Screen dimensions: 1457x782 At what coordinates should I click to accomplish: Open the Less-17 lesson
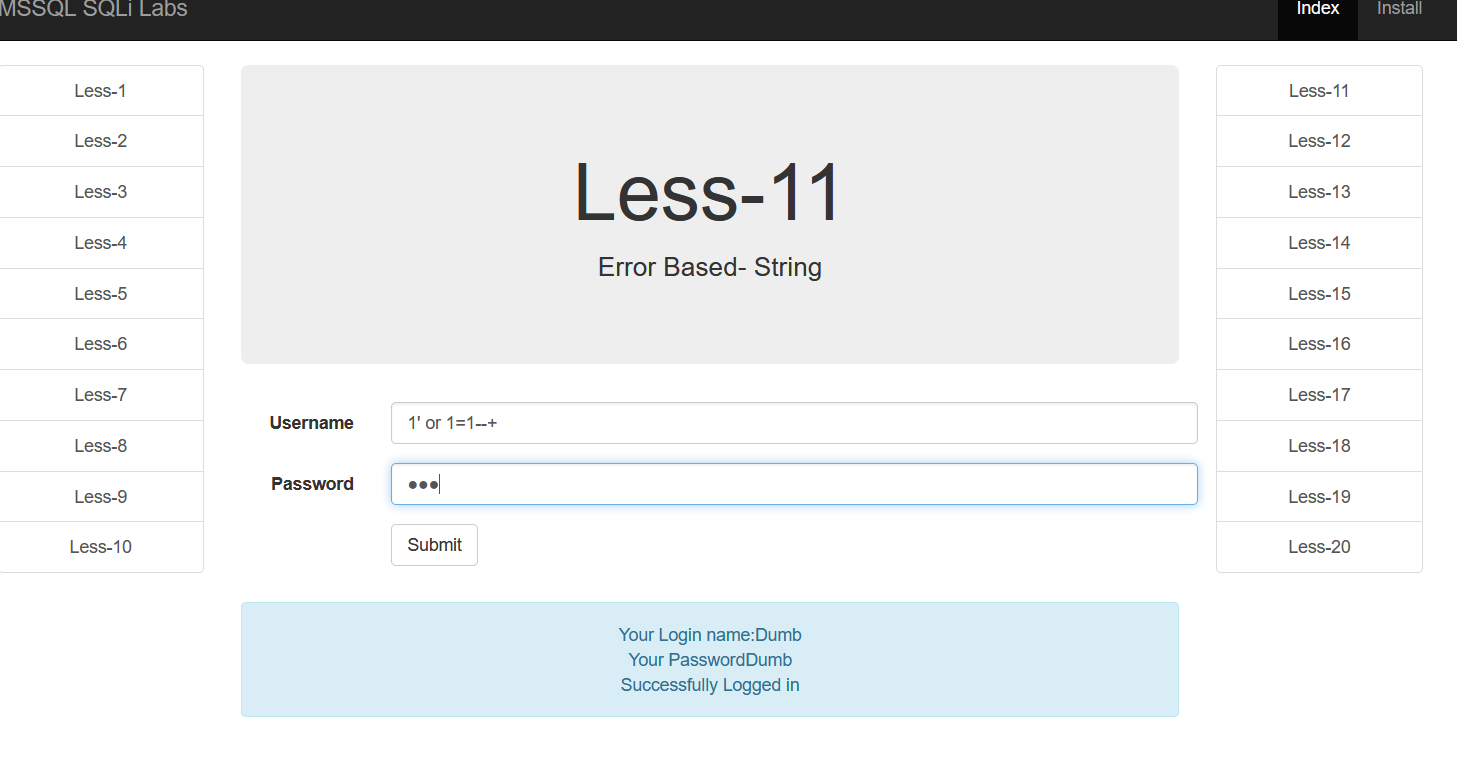tap(1318, 394)
